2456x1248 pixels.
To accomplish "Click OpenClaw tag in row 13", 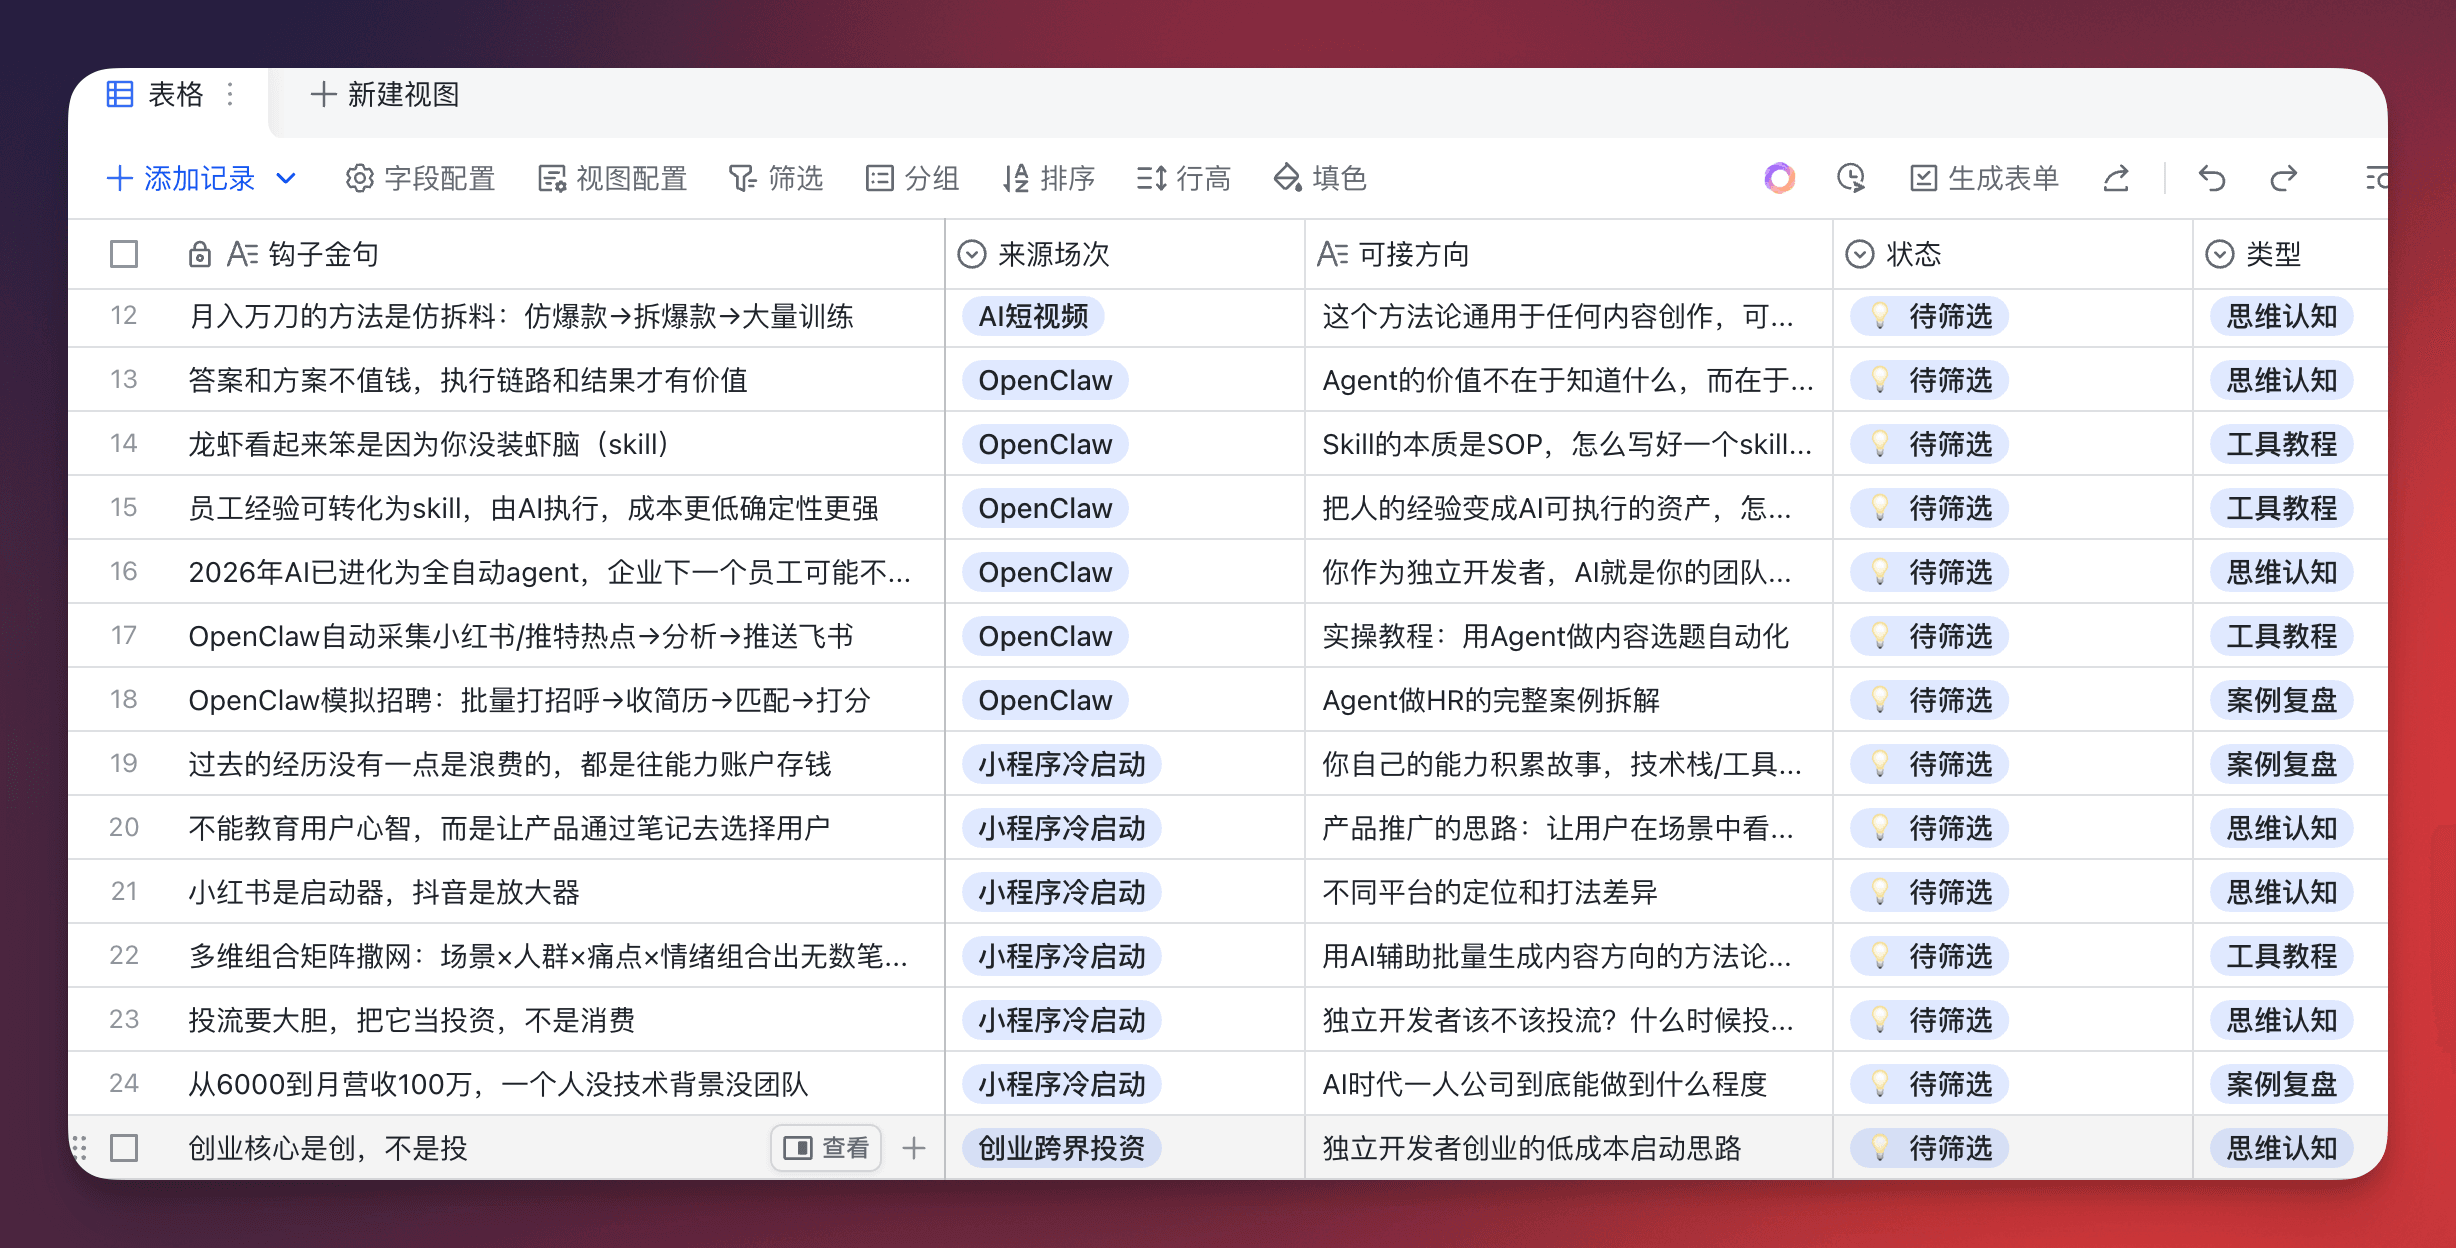I will [x=1045, y=380].
